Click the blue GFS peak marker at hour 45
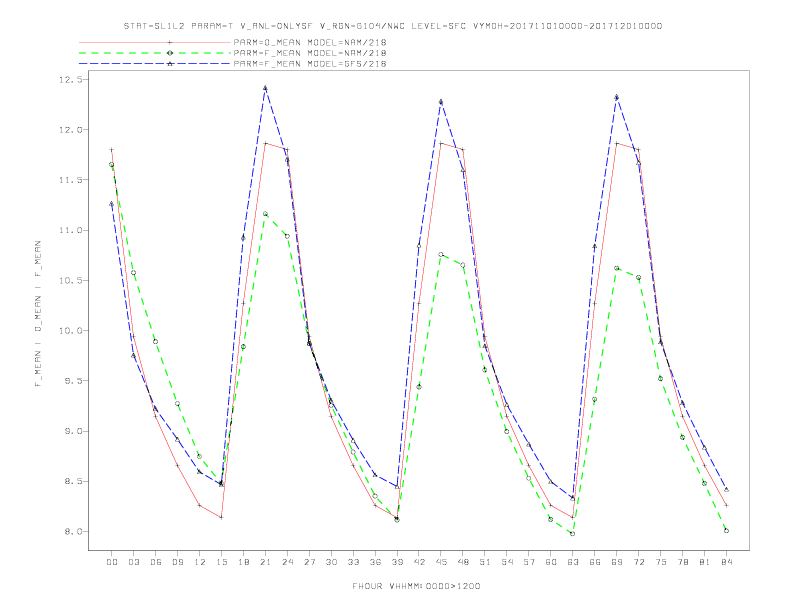 pyautogui.click(x=441, y=101)
